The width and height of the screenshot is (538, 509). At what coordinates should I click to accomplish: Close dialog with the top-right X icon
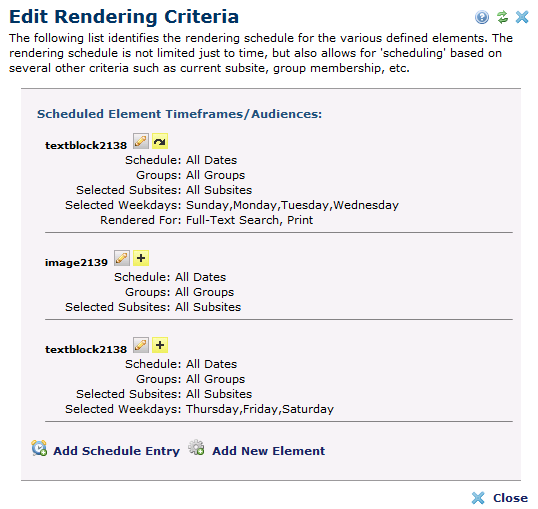[x=522, y=17]
